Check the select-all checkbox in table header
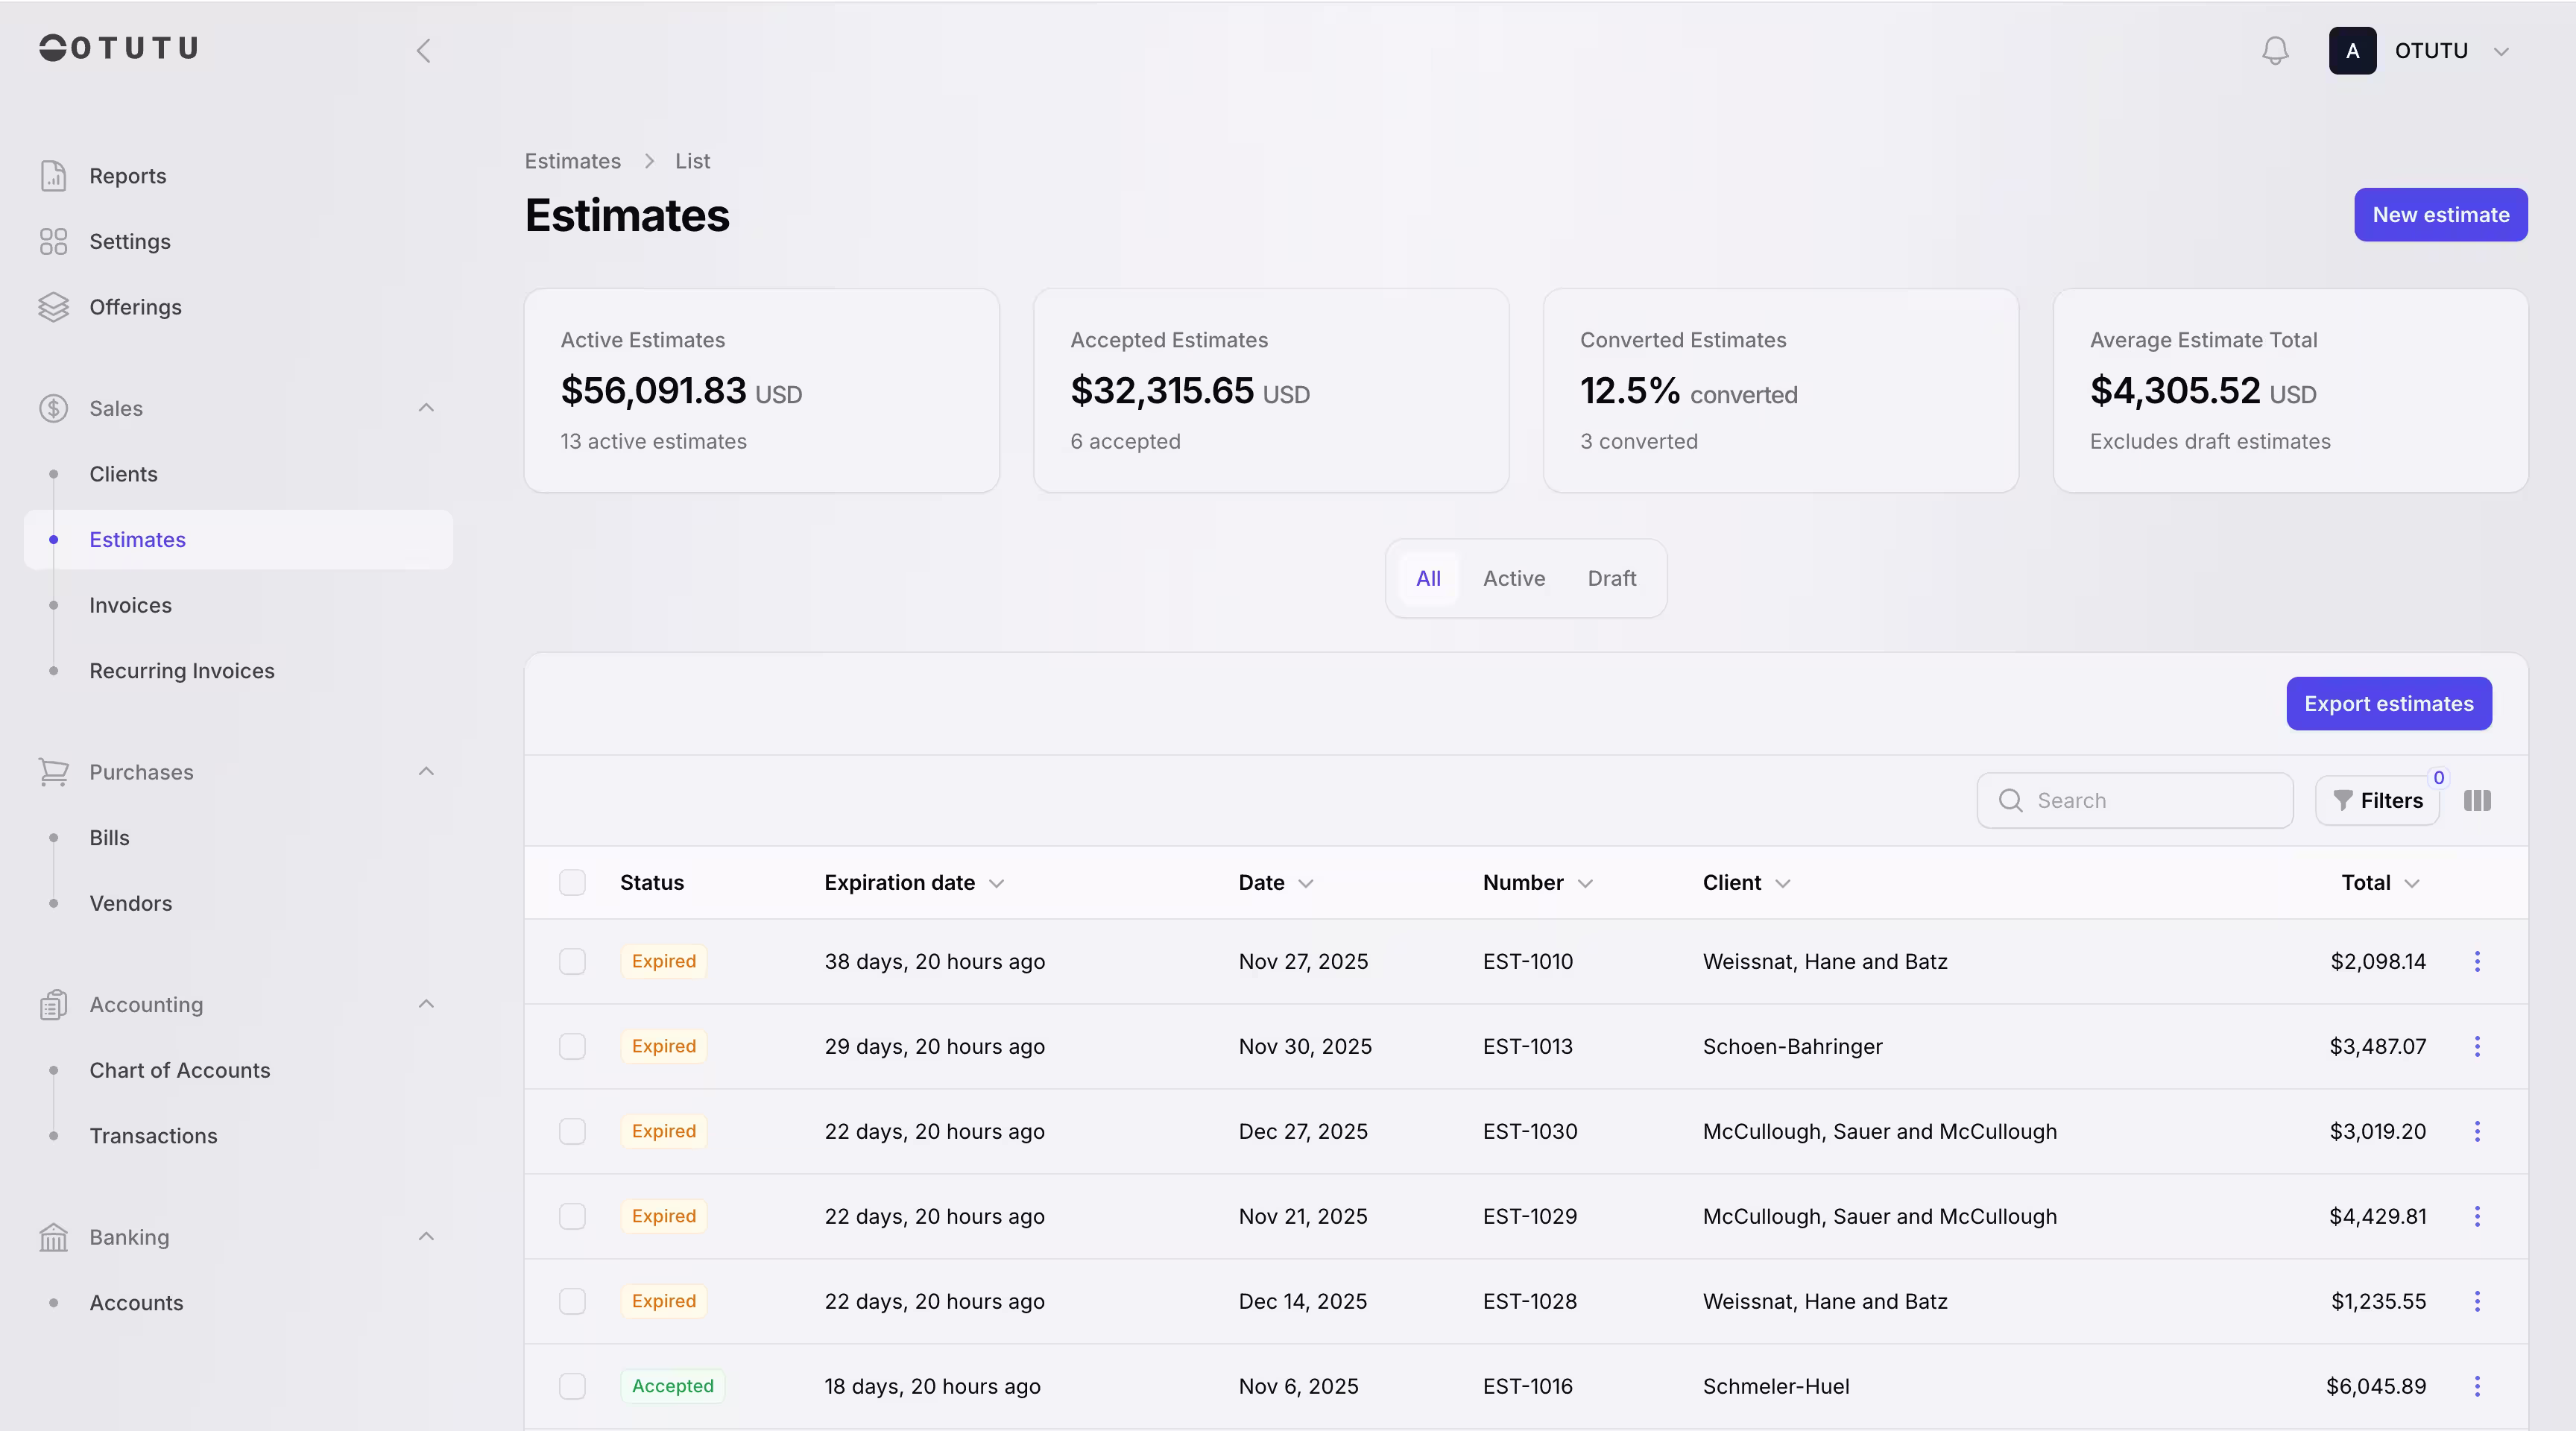The image size is (2576, 1431). point(573,882)
